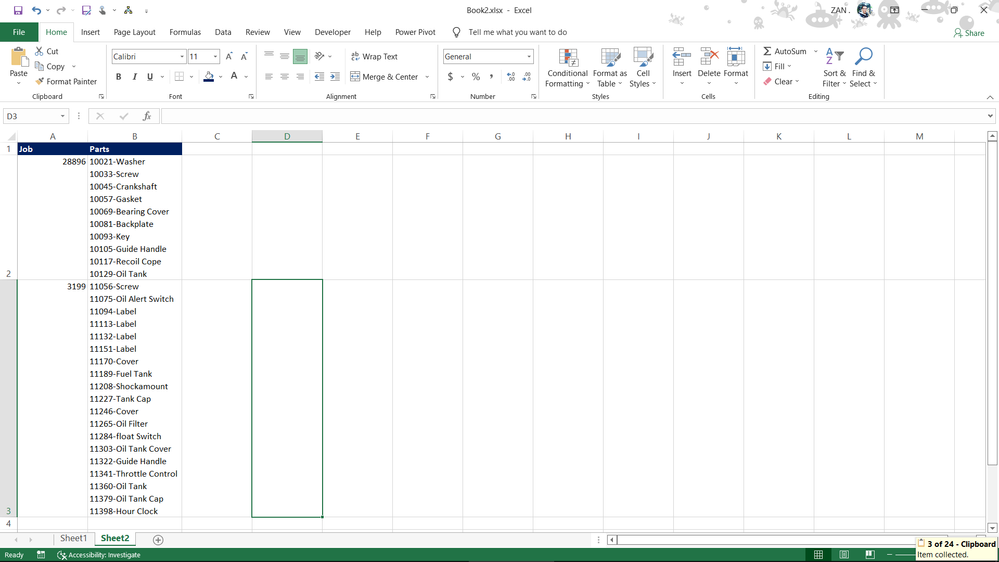Click the Orientation text angle icon
This screenshot has width=999, height=562.
[320, 56]
